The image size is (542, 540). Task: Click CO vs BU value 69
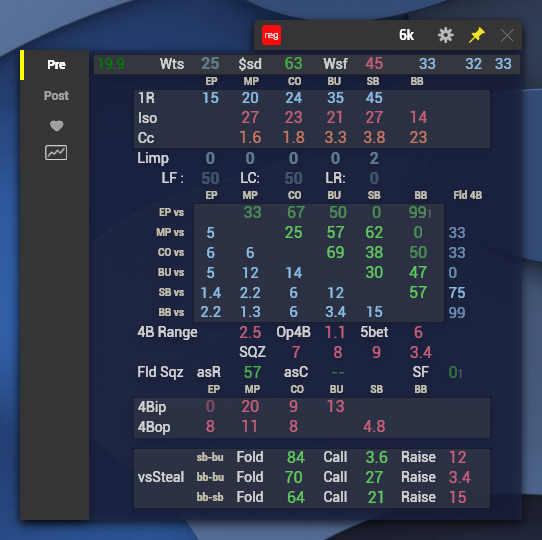[335, 252]
